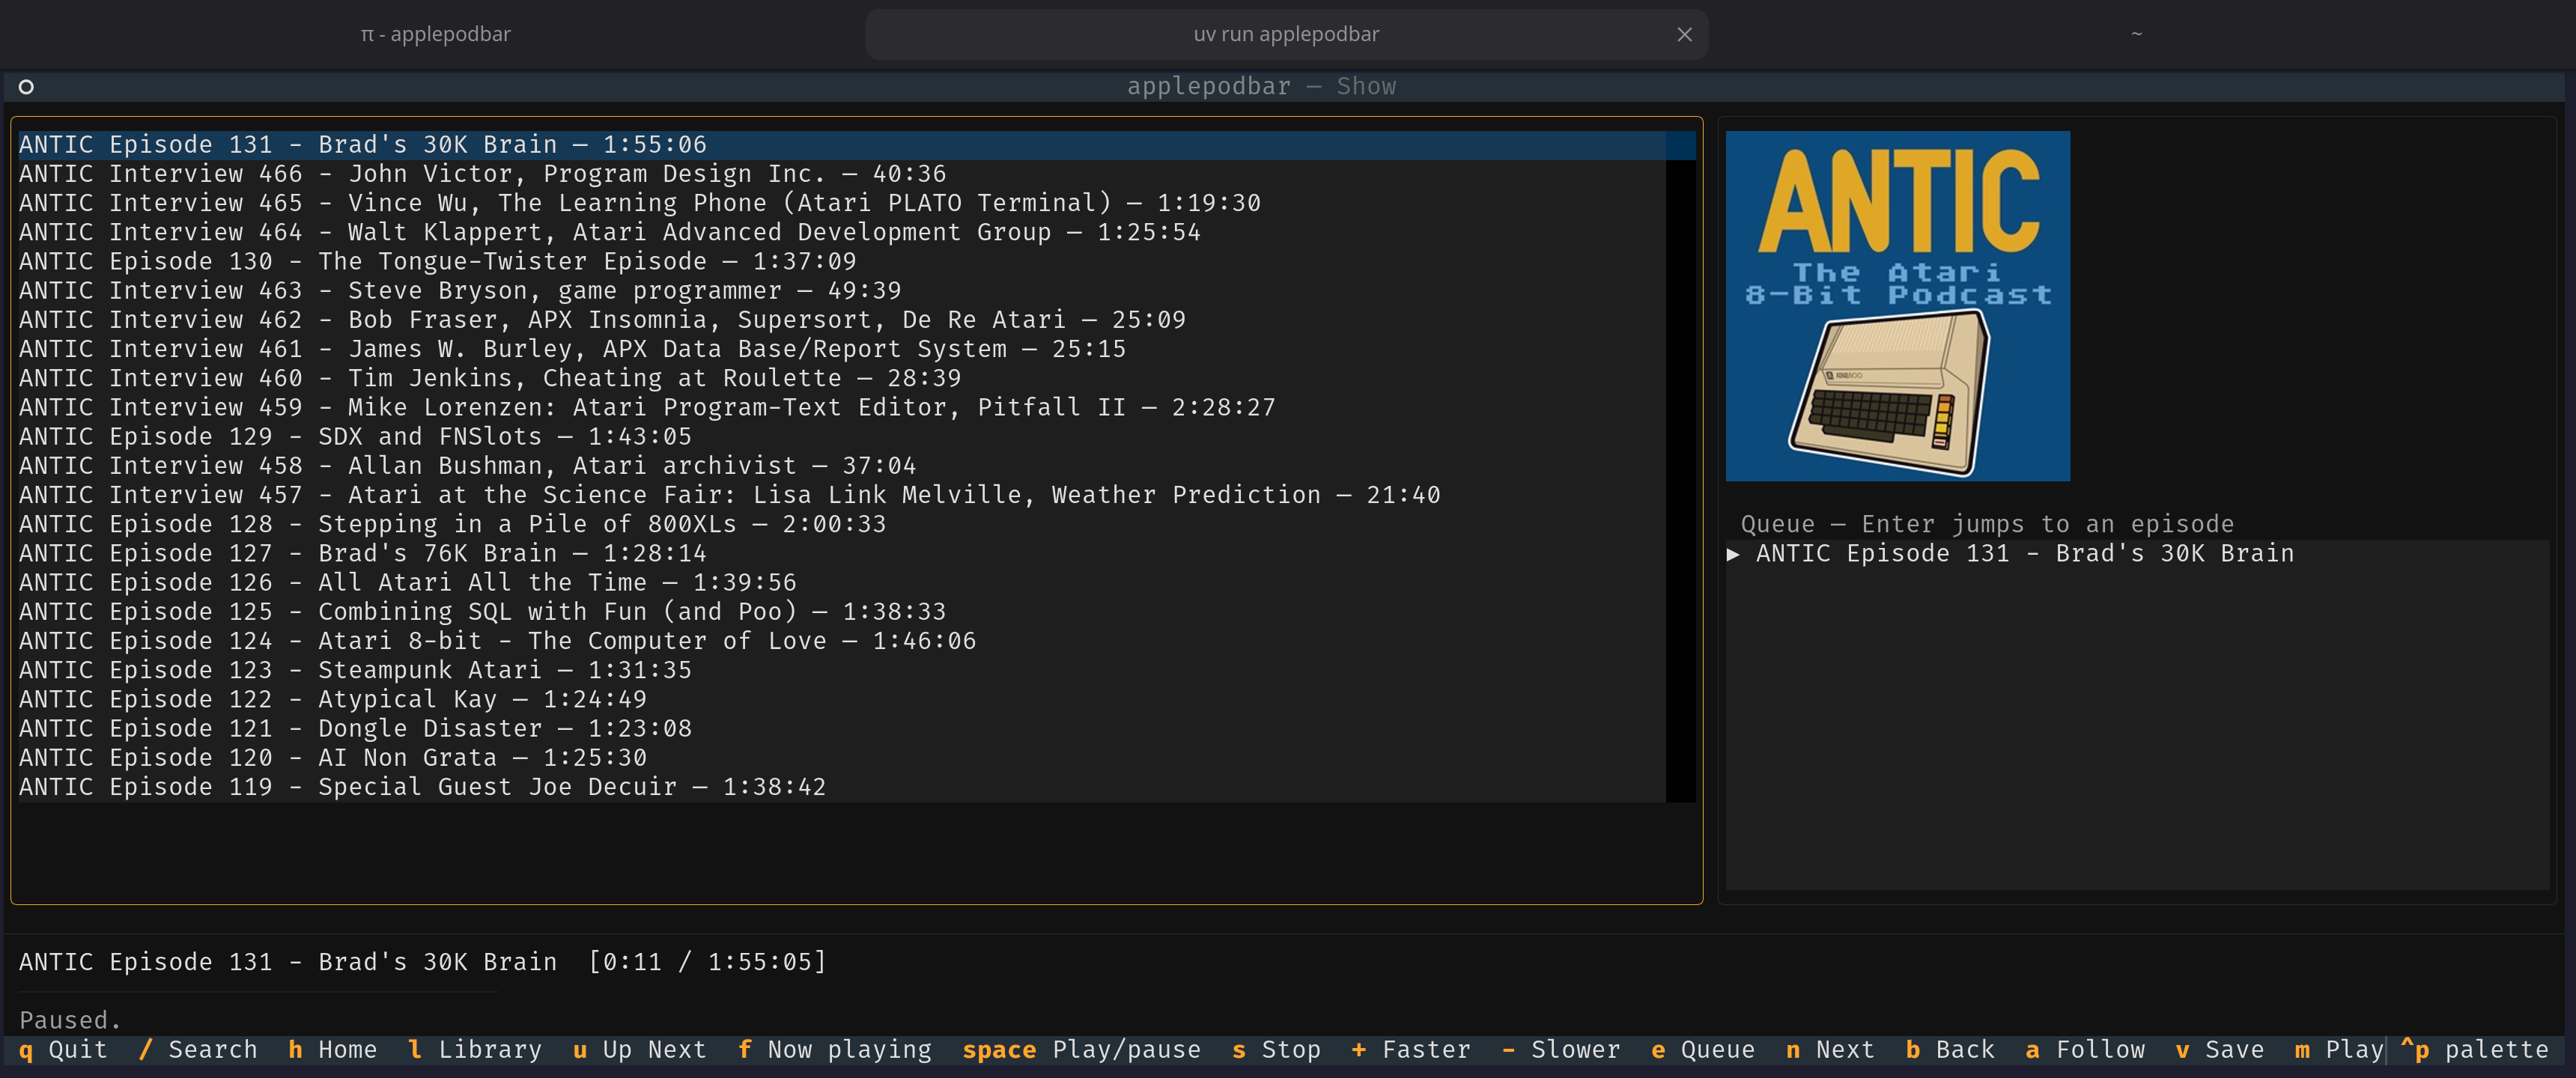Select 'ANTIC Interview 464 - Walt Klappert' row
The image size is (2576, 1078).
[842, 232]
